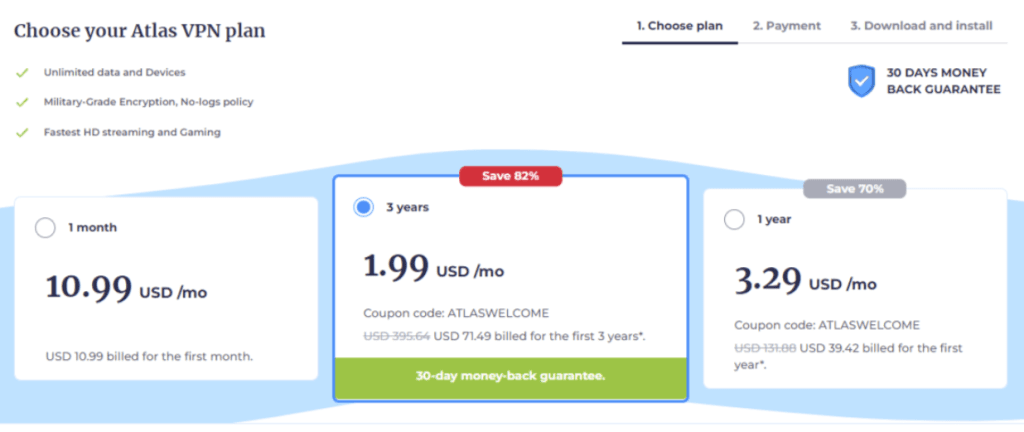
Task: Click the 1.99 USD /mo price
Action: (434, 268)
